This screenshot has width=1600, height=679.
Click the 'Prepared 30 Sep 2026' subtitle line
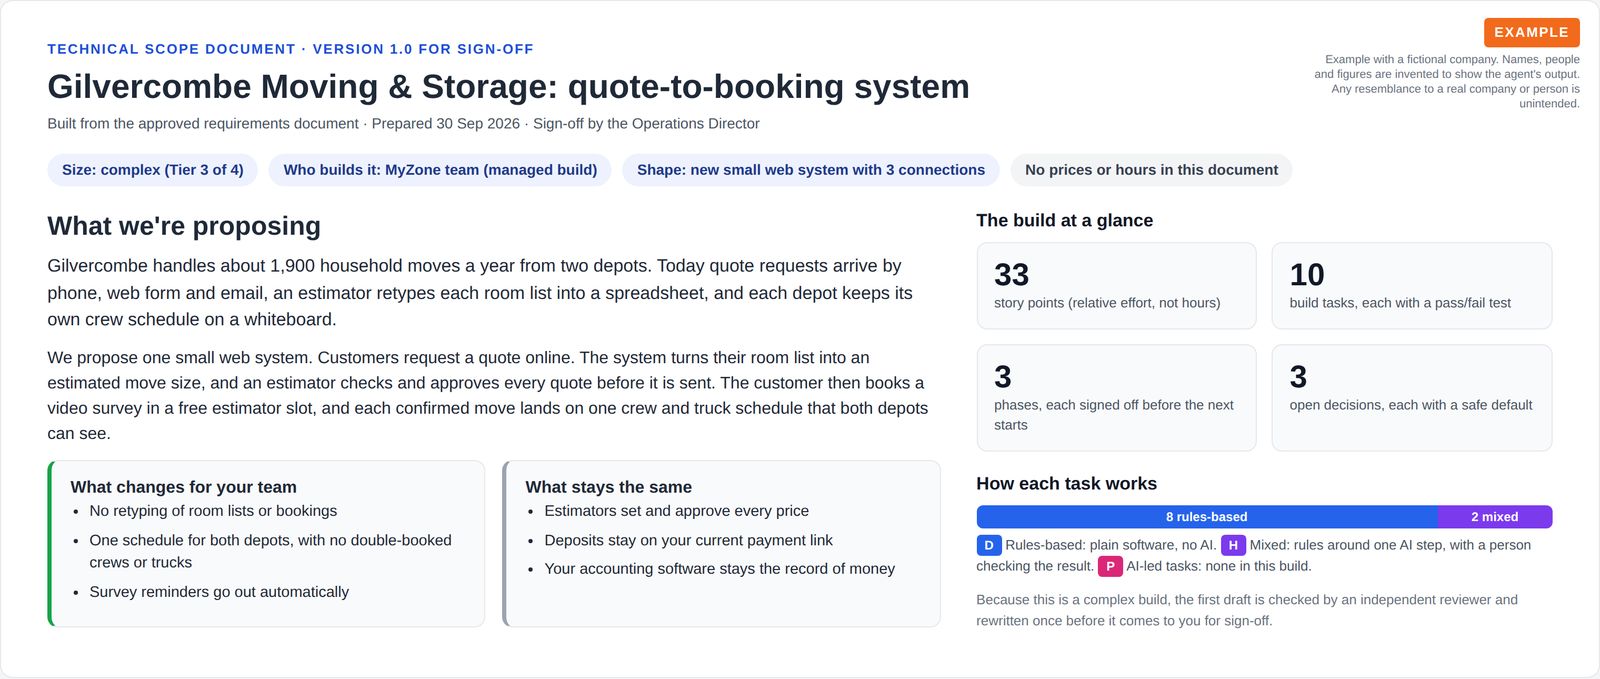(x=404, y=124)
